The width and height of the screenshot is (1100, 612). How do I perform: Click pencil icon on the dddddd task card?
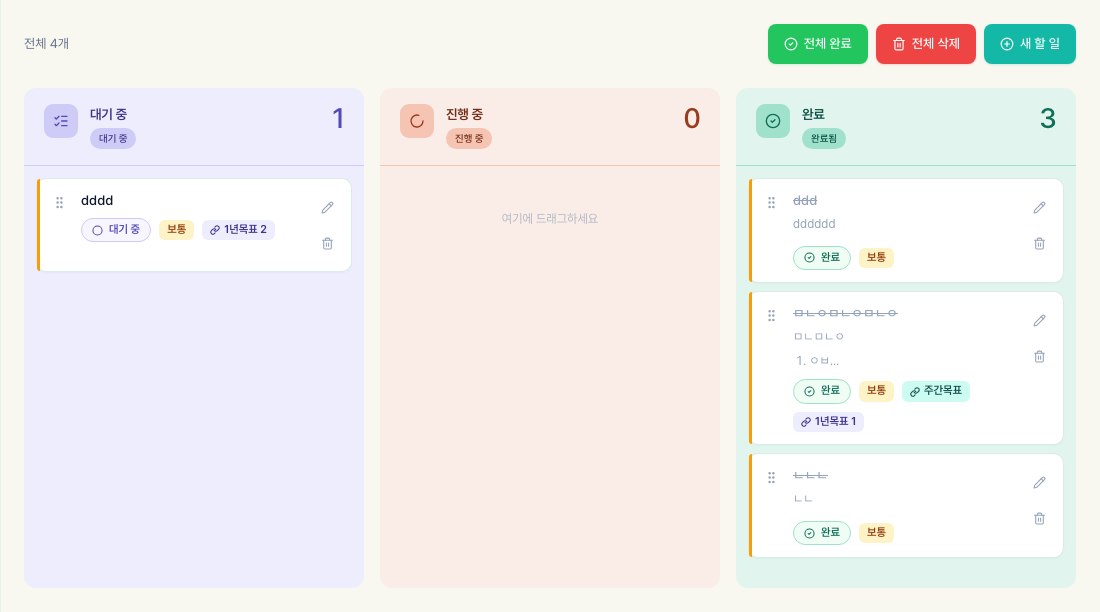pos(1040,207)
